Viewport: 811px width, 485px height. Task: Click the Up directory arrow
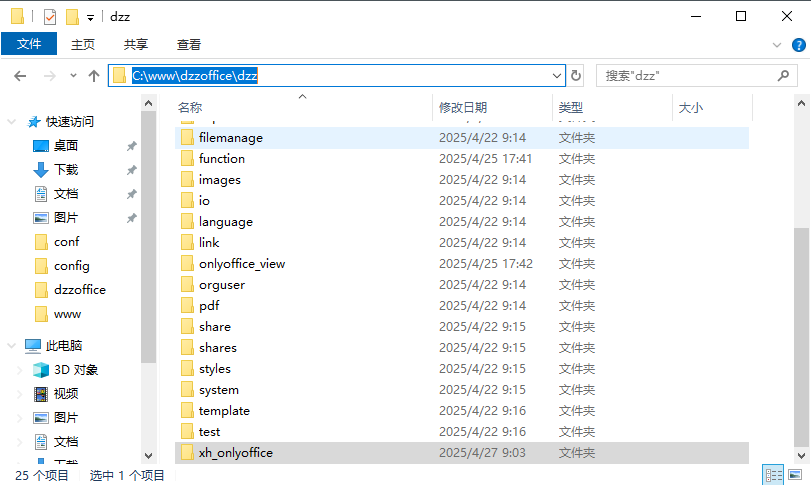(94, 76)
